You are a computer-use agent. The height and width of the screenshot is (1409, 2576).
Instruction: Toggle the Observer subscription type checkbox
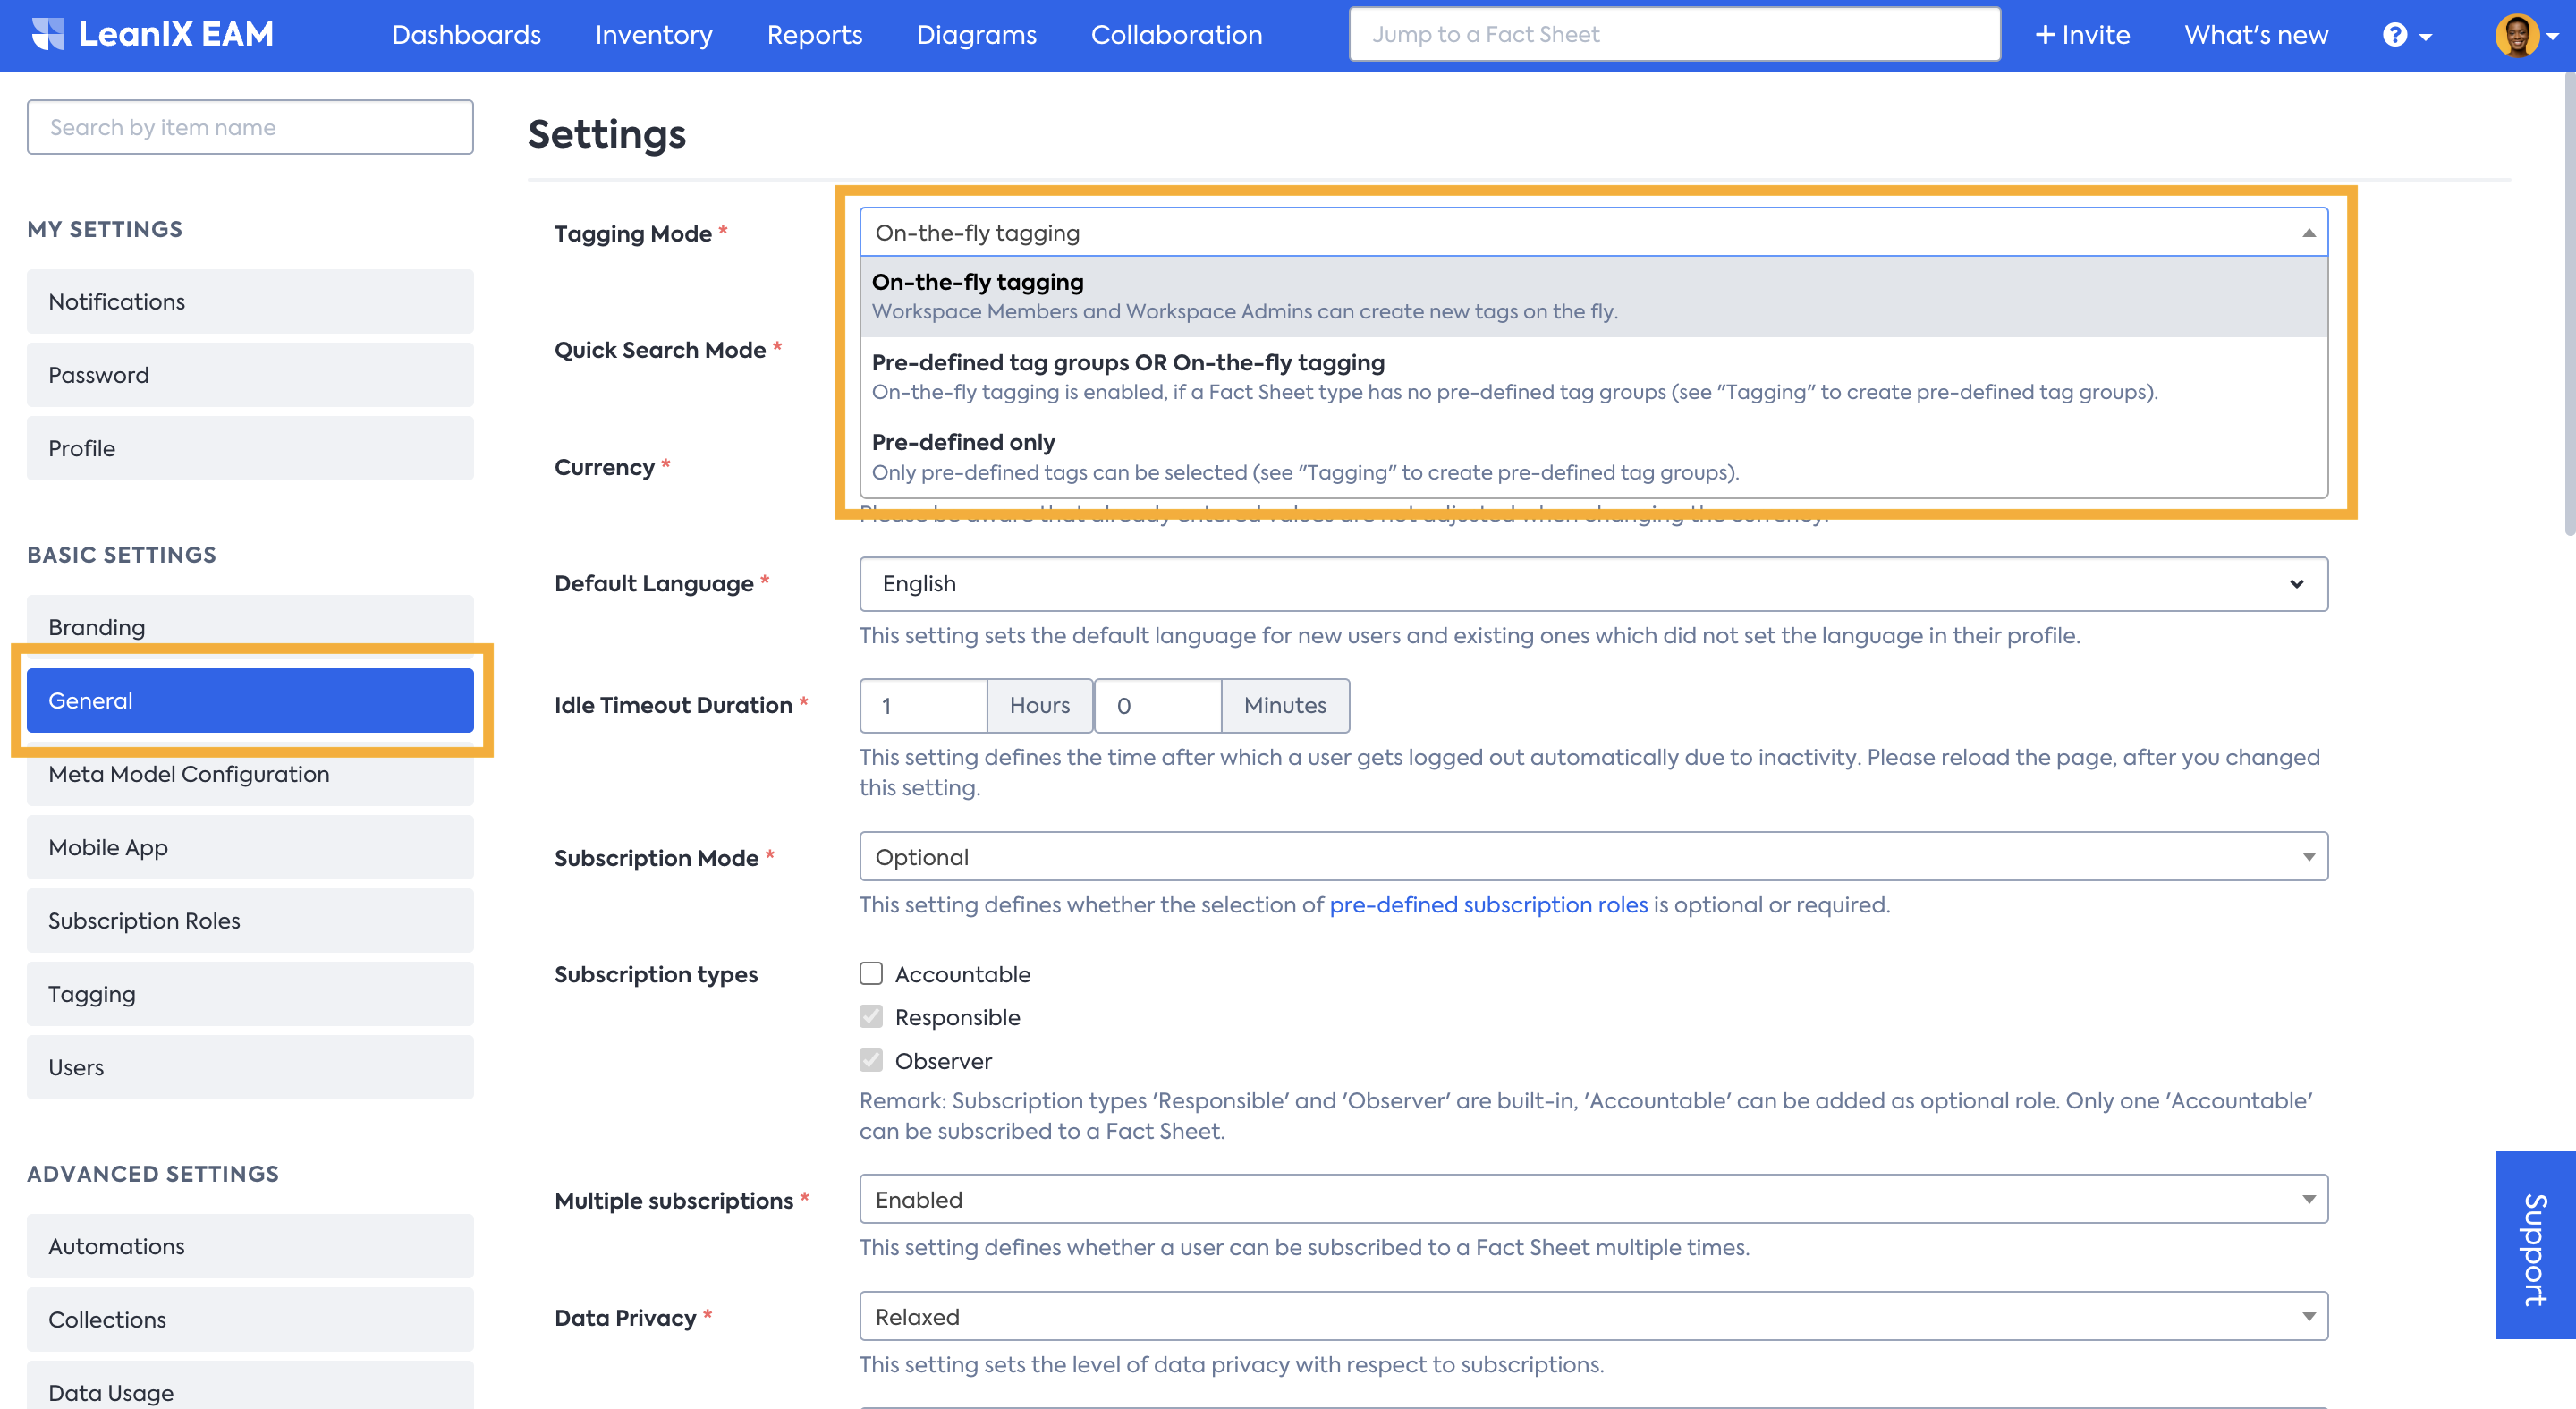(x=871, y=1060)
